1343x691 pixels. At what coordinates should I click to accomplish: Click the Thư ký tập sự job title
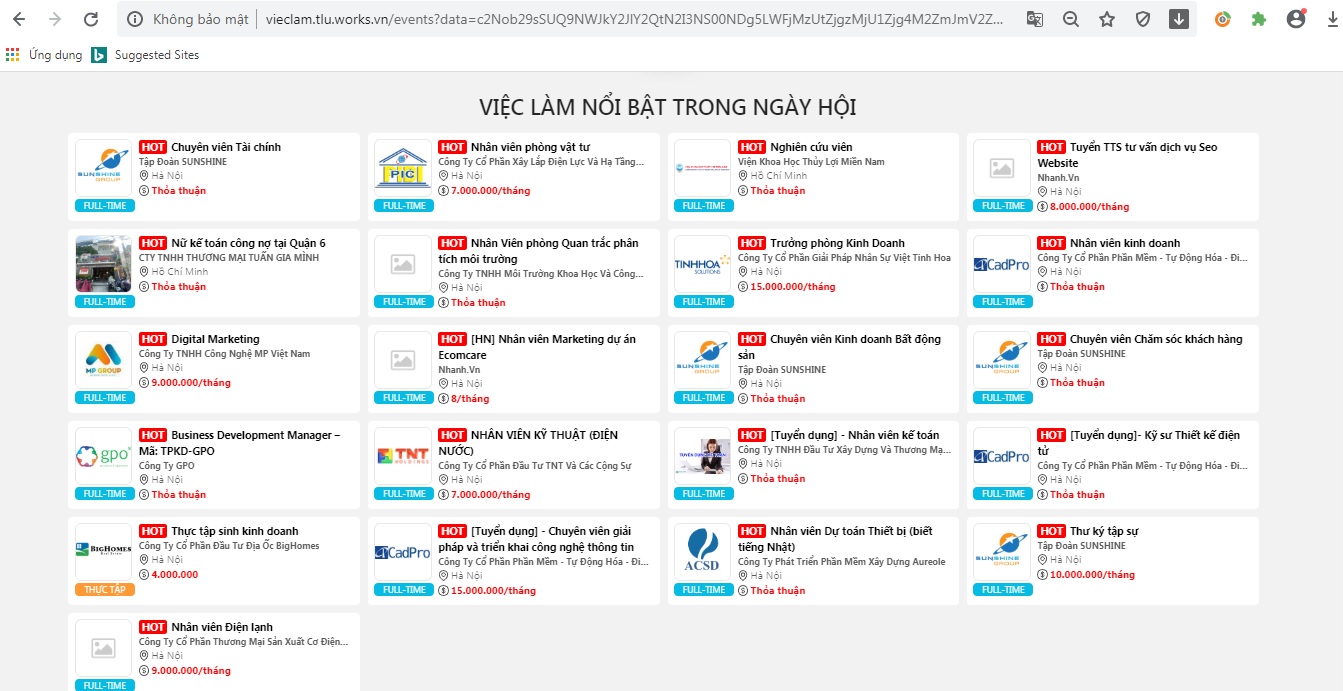coord(1104,531)
